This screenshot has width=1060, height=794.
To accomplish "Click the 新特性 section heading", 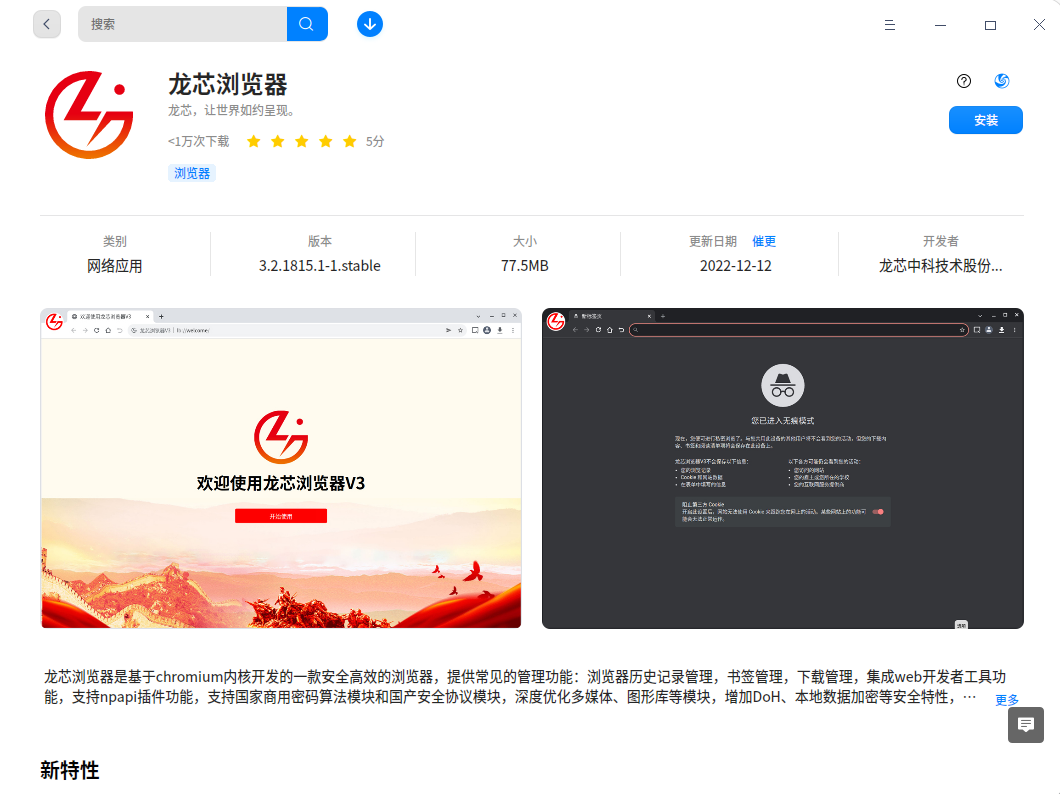I will coord(70,770).
